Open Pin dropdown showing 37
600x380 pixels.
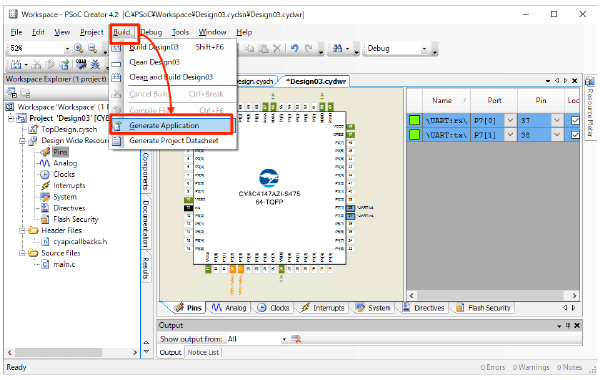(557, 121)
